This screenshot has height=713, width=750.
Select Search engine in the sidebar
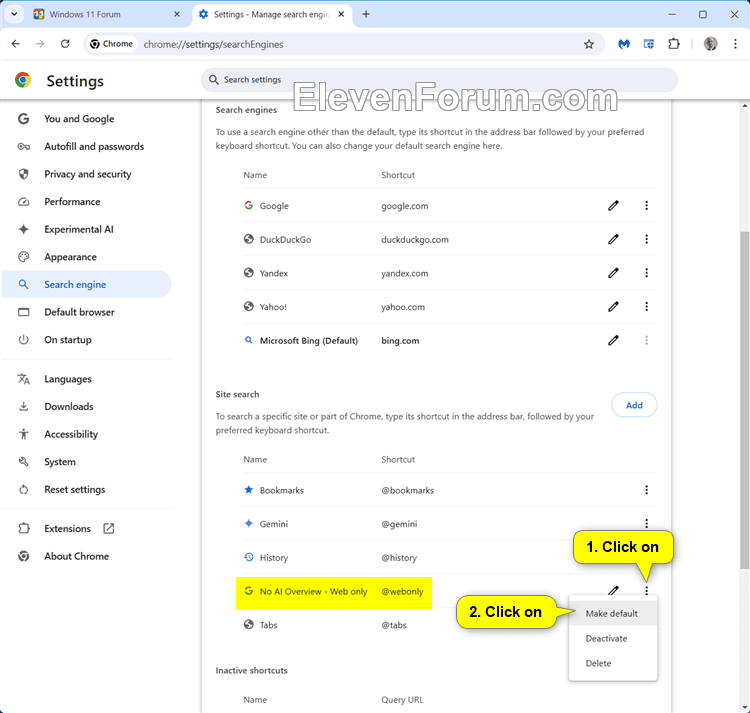[87, 285]
